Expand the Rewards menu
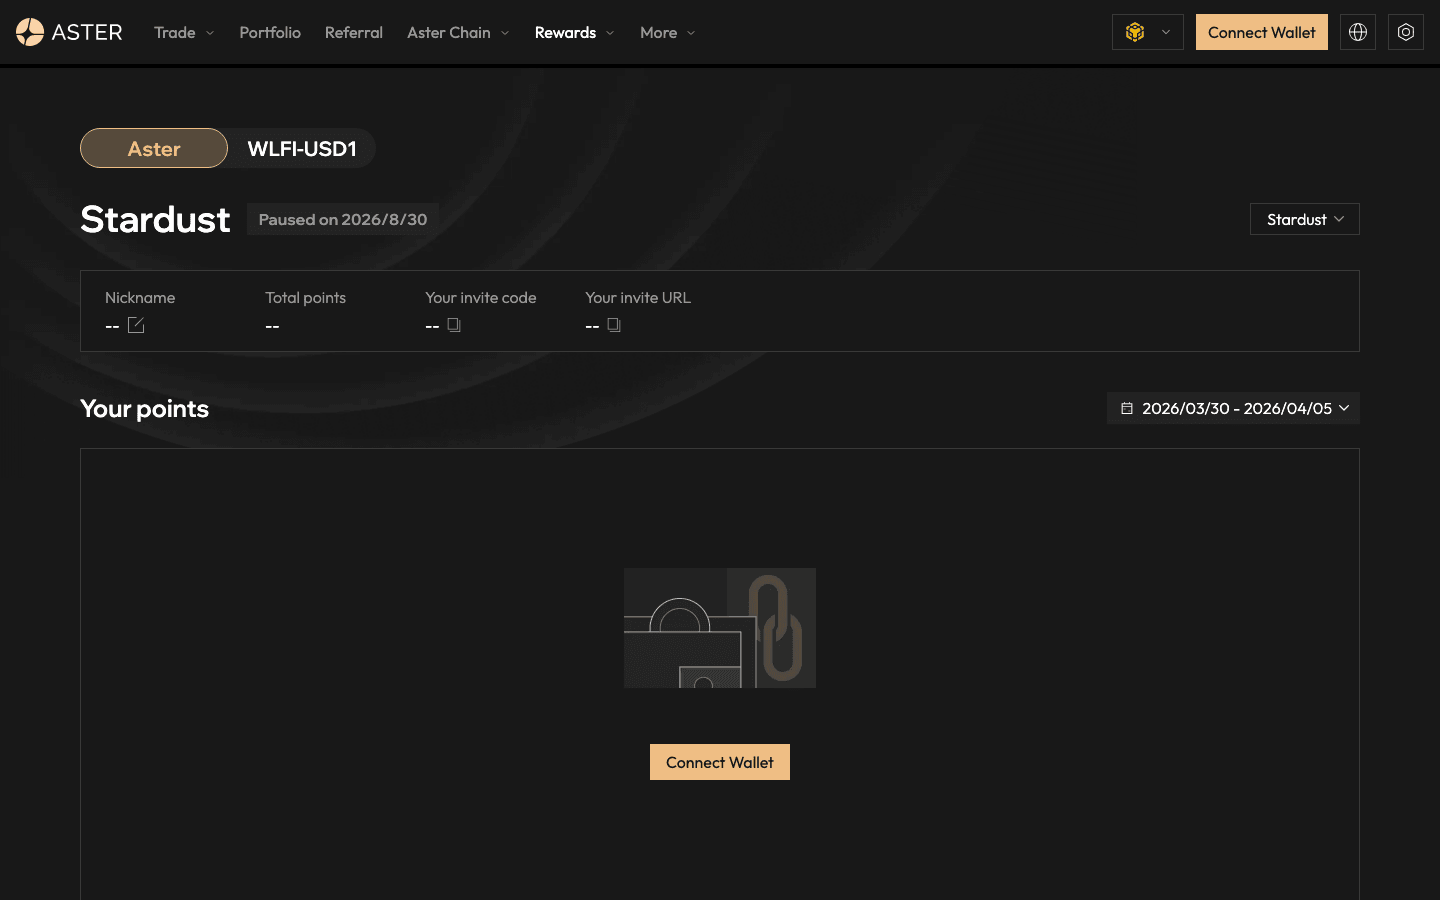Image resolution: width=1440 pixels, height=900 pixels. [575, 32]
